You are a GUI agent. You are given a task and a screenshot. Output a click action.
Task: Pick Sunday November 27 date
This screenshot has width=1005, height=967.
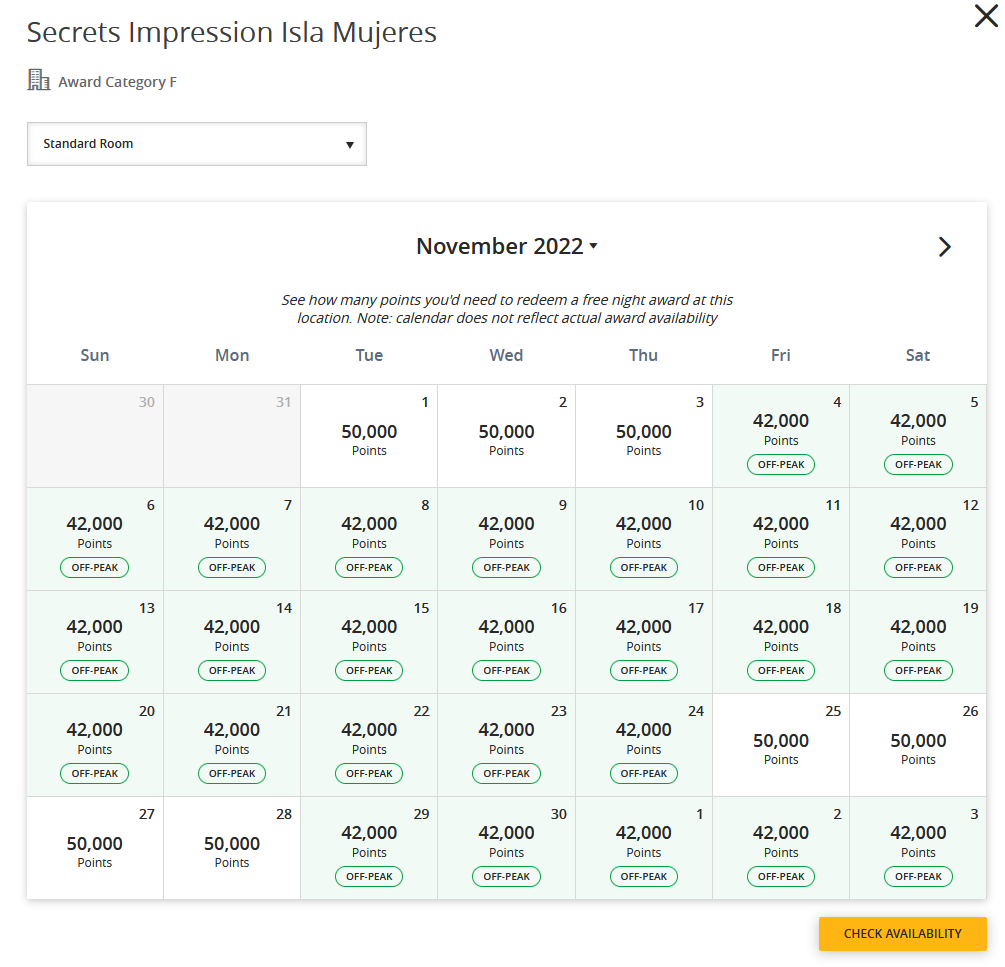[x=95, y=848]
